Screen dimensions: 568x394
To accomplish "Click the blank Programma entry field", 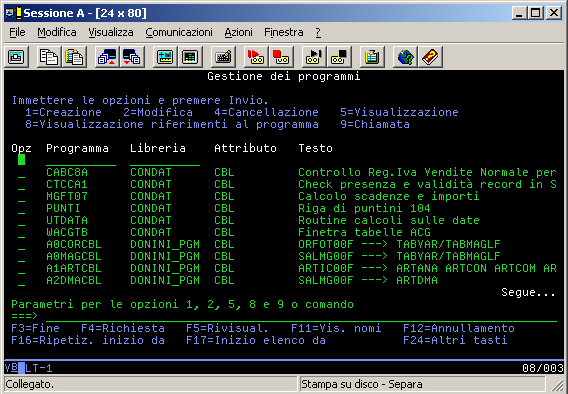I will click(81, 160).
